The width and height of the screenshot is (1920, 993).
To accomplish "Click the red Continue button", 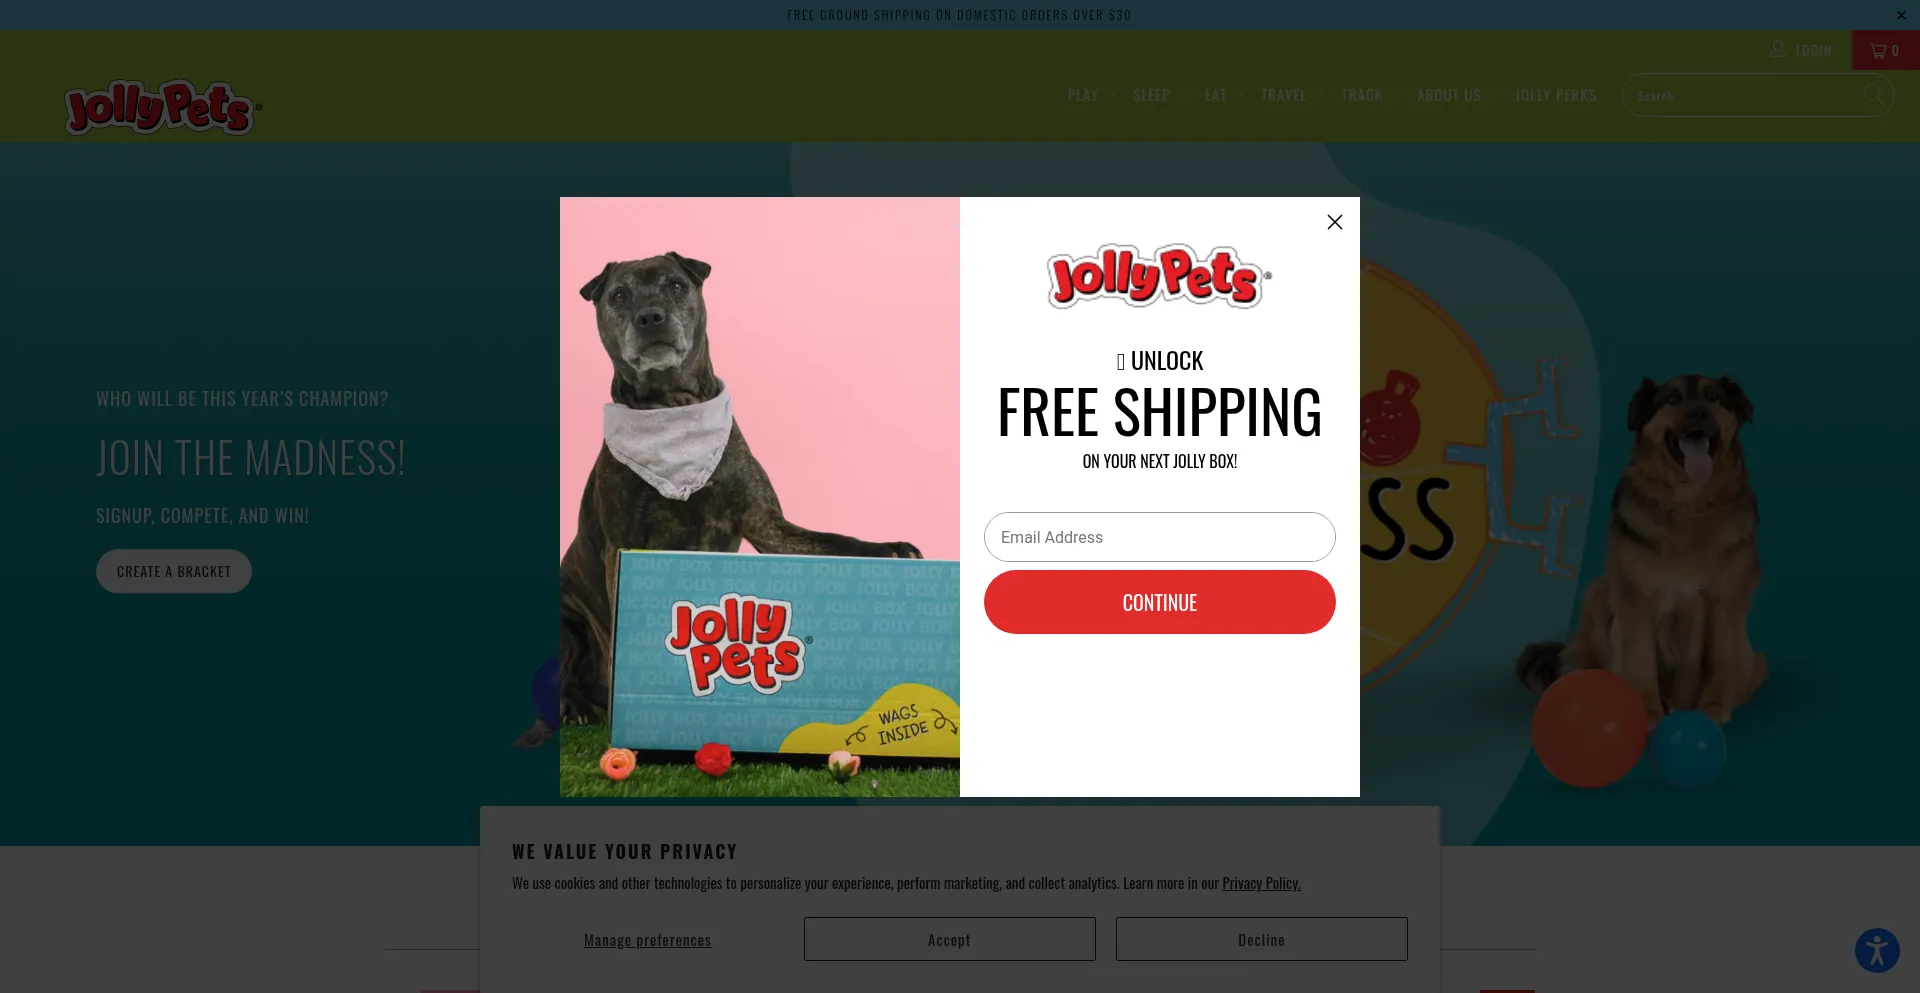I will pos(1159,602).
